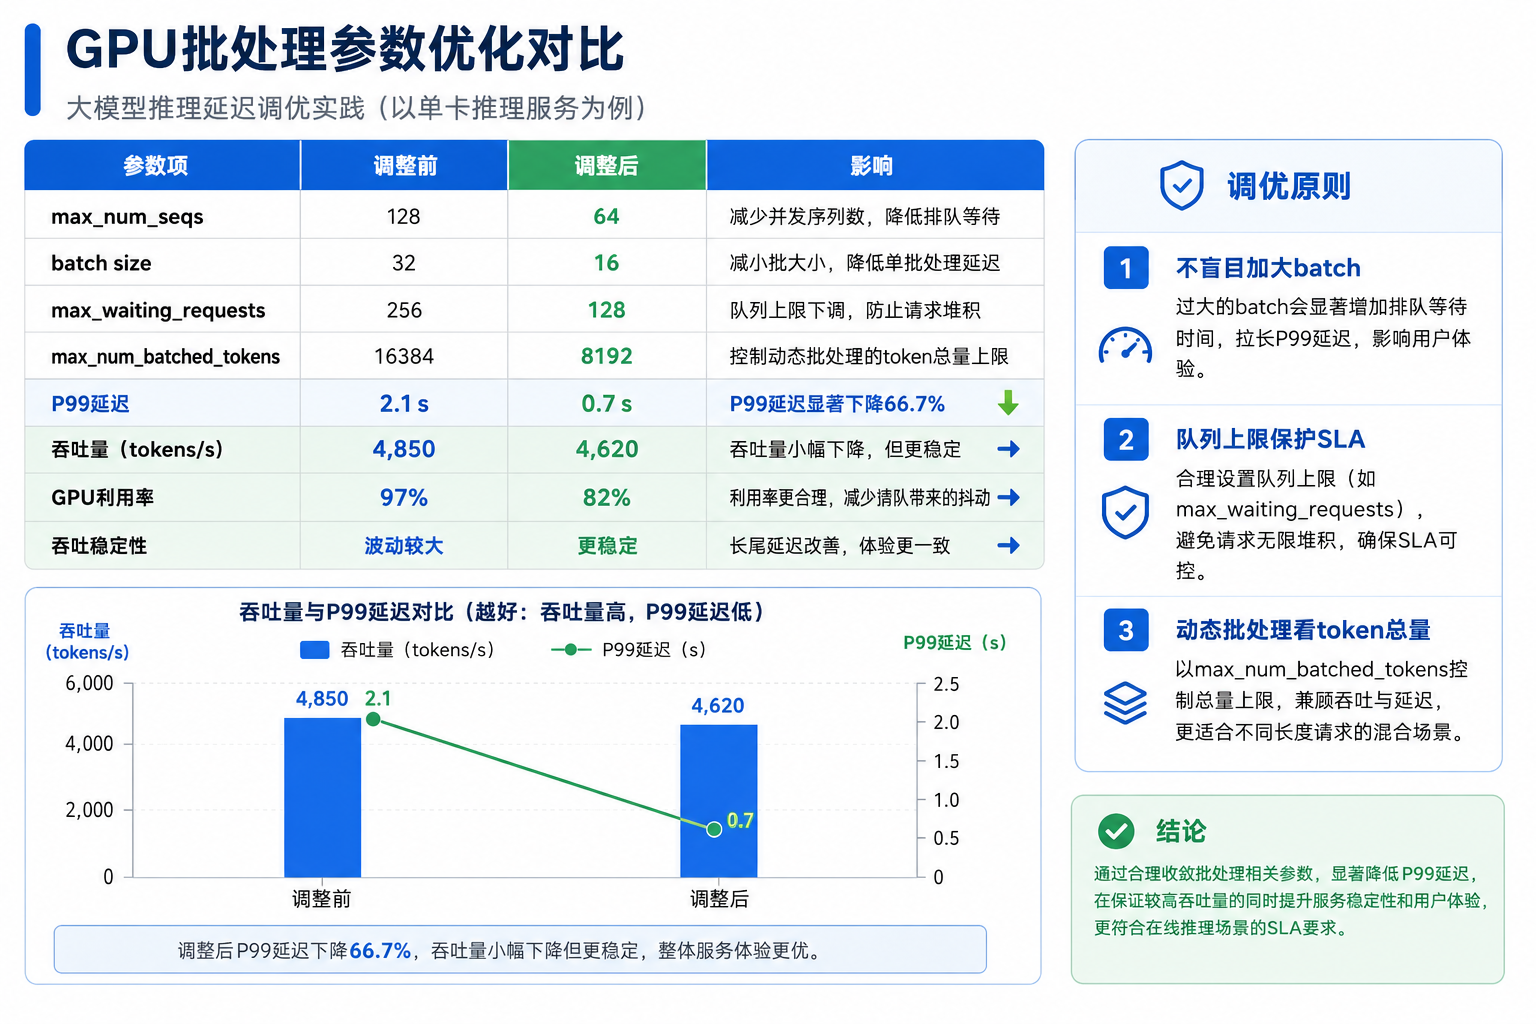Click the speedometer gauge icon under principle 1

click(x=1125, y=345)
